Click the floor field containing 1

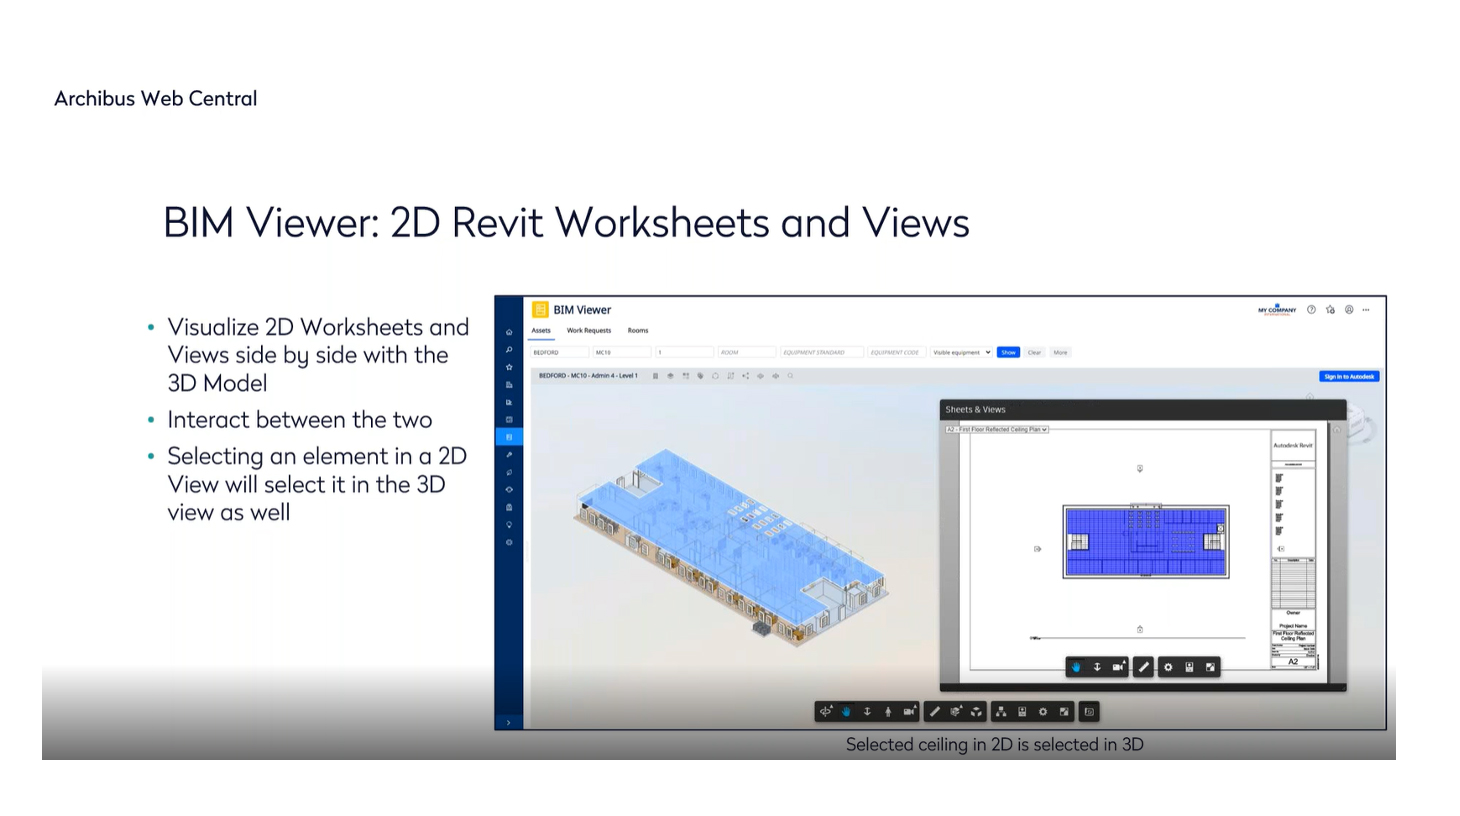pyautogui.click(x=684, y=352)
